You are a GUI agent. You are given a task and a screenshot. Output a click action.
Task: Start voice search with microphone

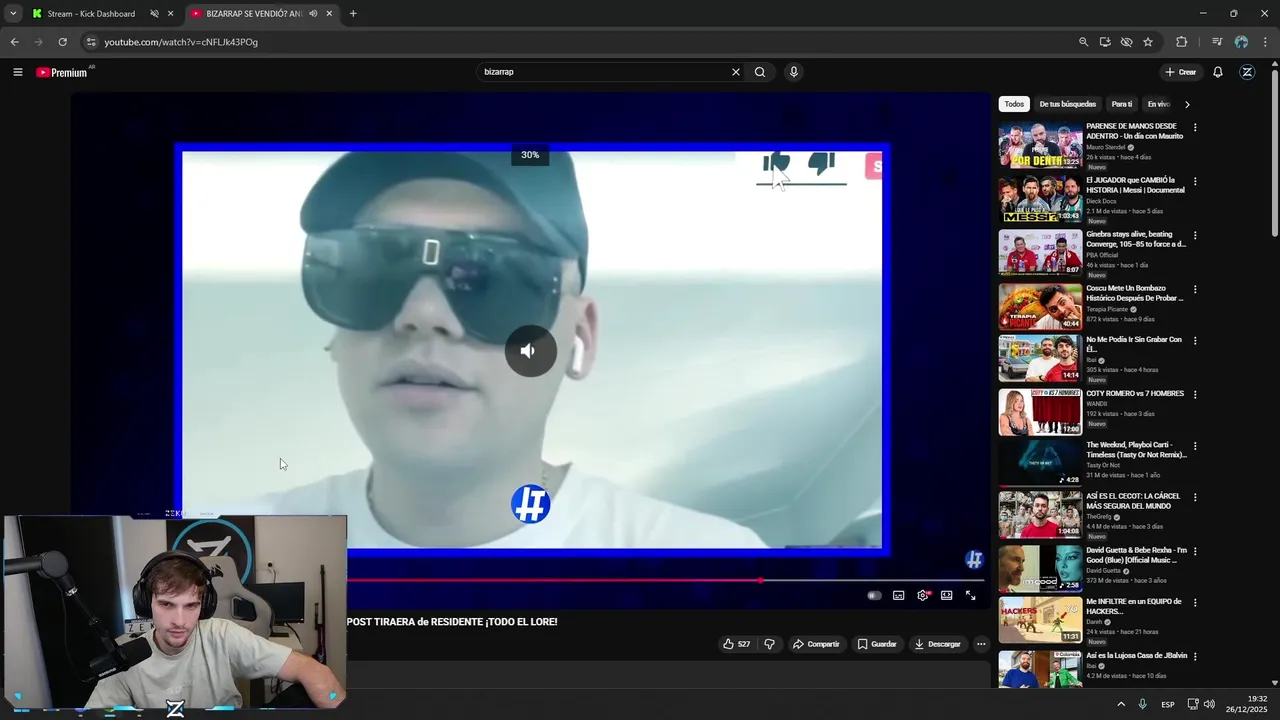tap(794, 72)
